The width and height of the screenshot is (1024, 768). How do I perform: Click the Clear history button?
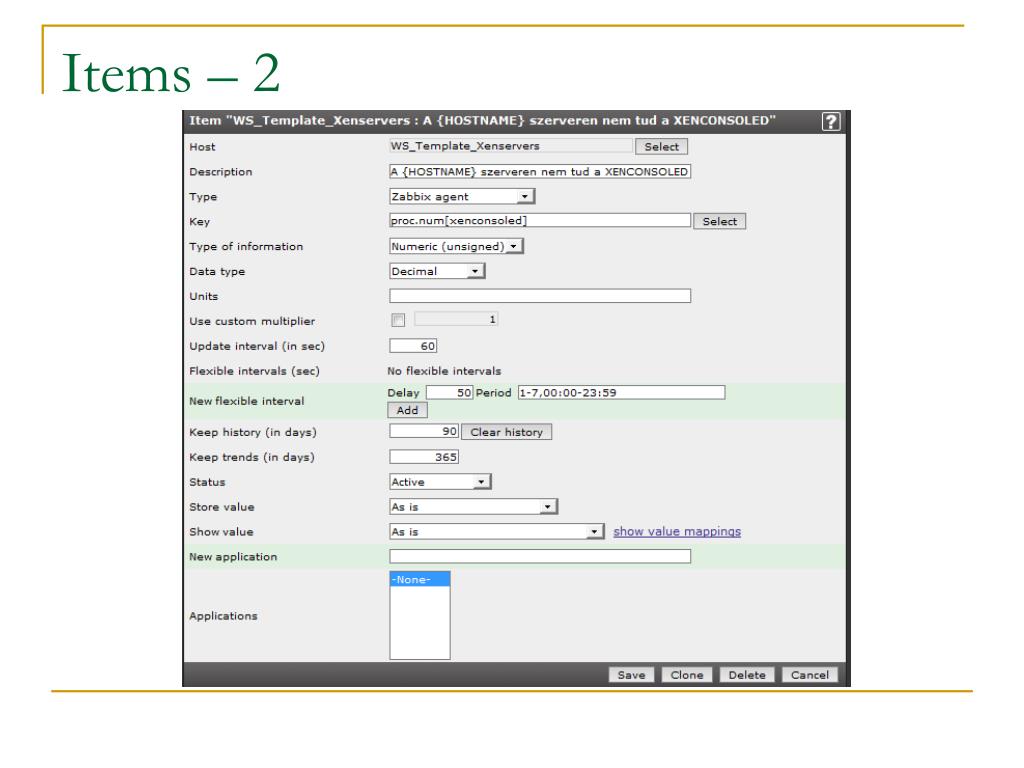tap(507, 432)
